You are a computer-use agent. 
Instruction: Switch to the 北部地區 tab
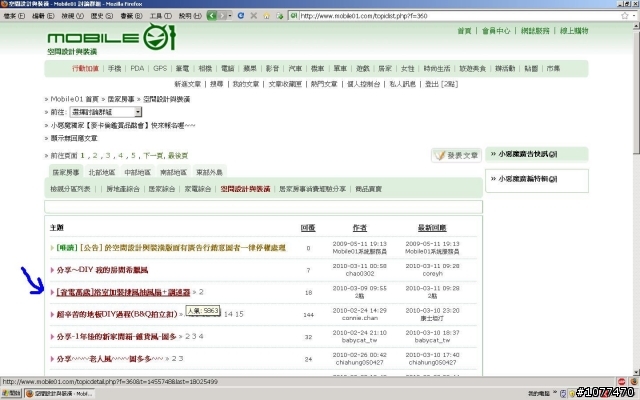point(102,172)
